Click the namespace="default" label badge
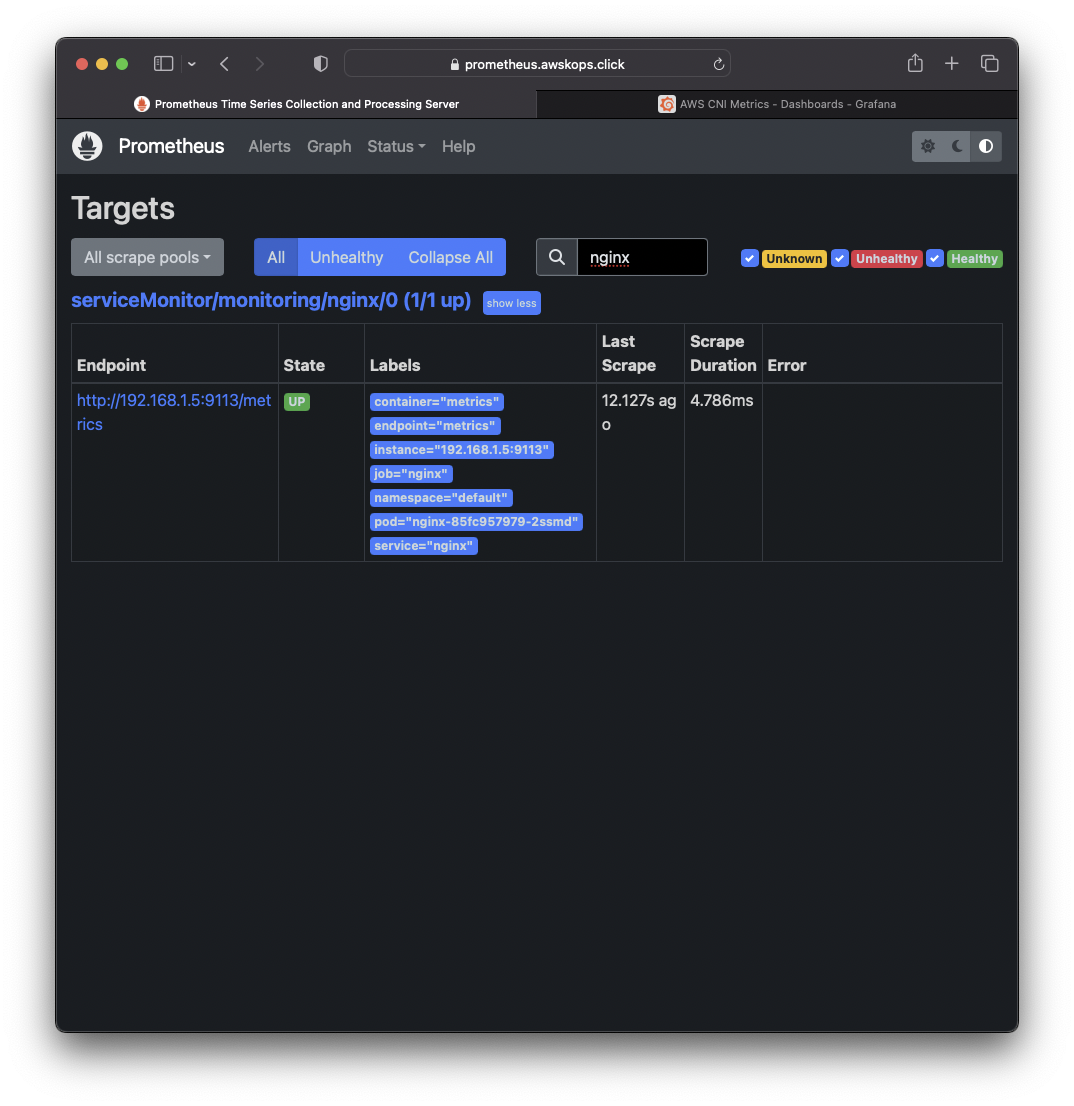1074x1106 pixels. [x=441, y=497]
